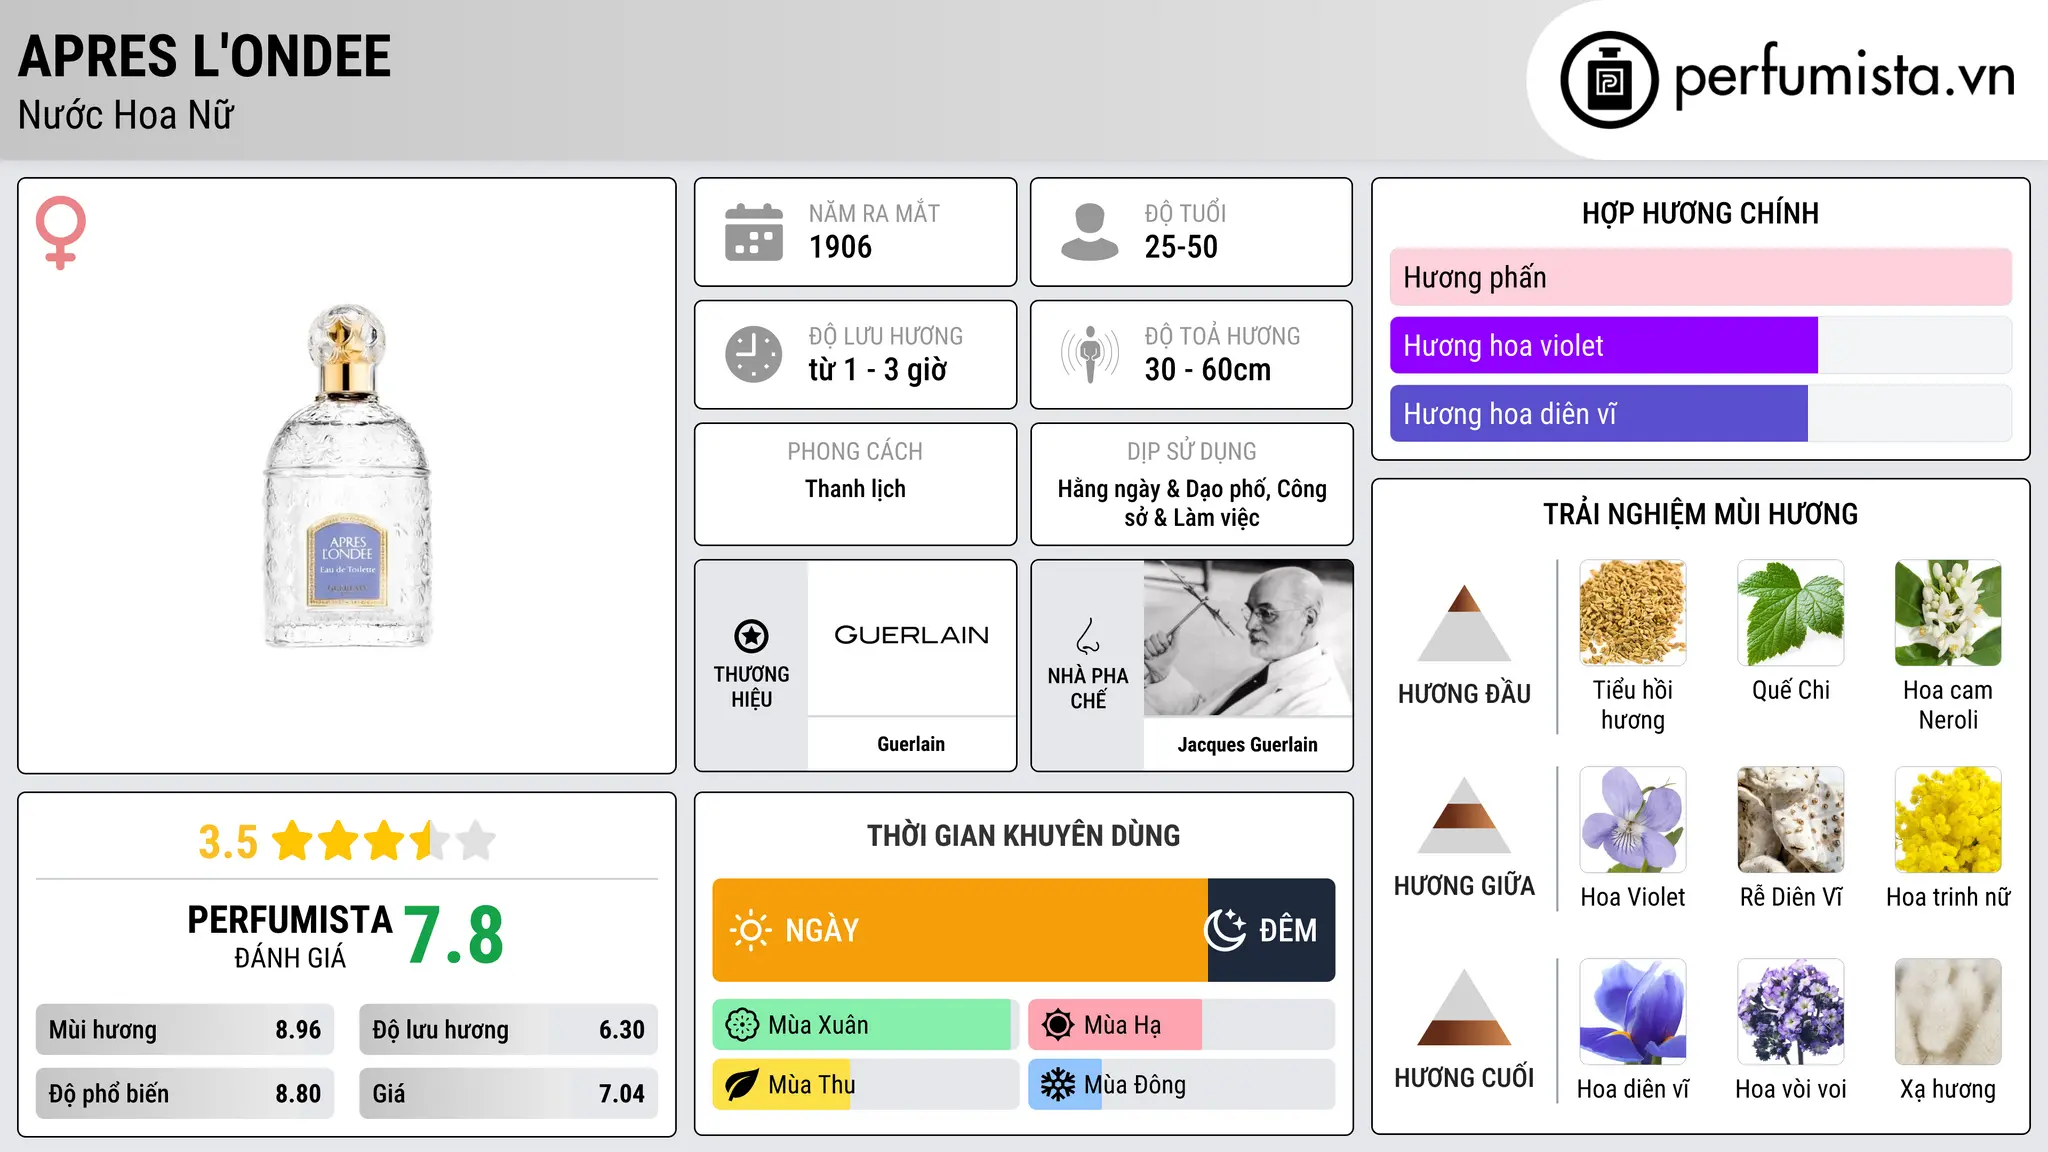Click the Guerlain brand logo image
The width and height of the screenshot is (2048, 1152).
911,636
